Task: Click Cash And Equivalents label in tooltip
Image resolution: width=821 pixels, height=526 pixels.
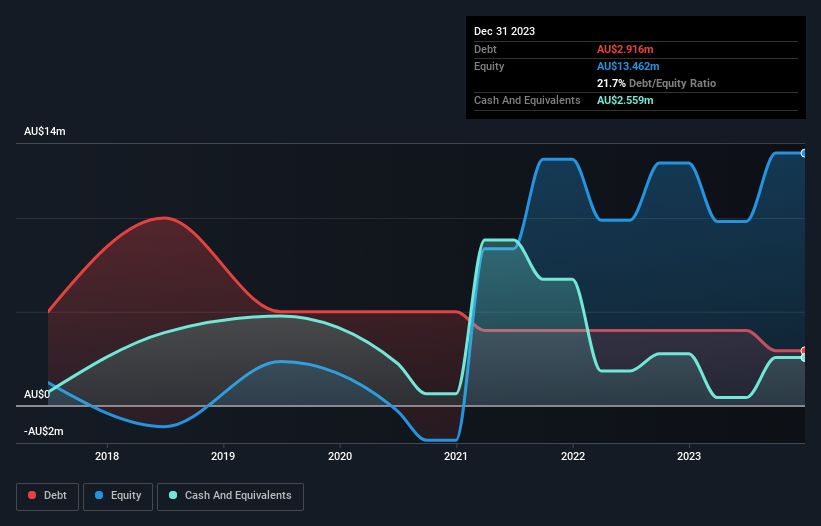Action: pos(527,100)
